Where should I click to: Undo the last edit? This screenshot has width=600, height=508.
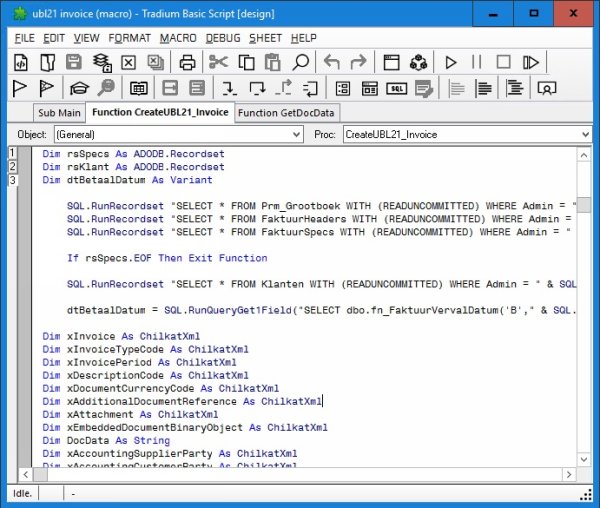click(332, 62)
